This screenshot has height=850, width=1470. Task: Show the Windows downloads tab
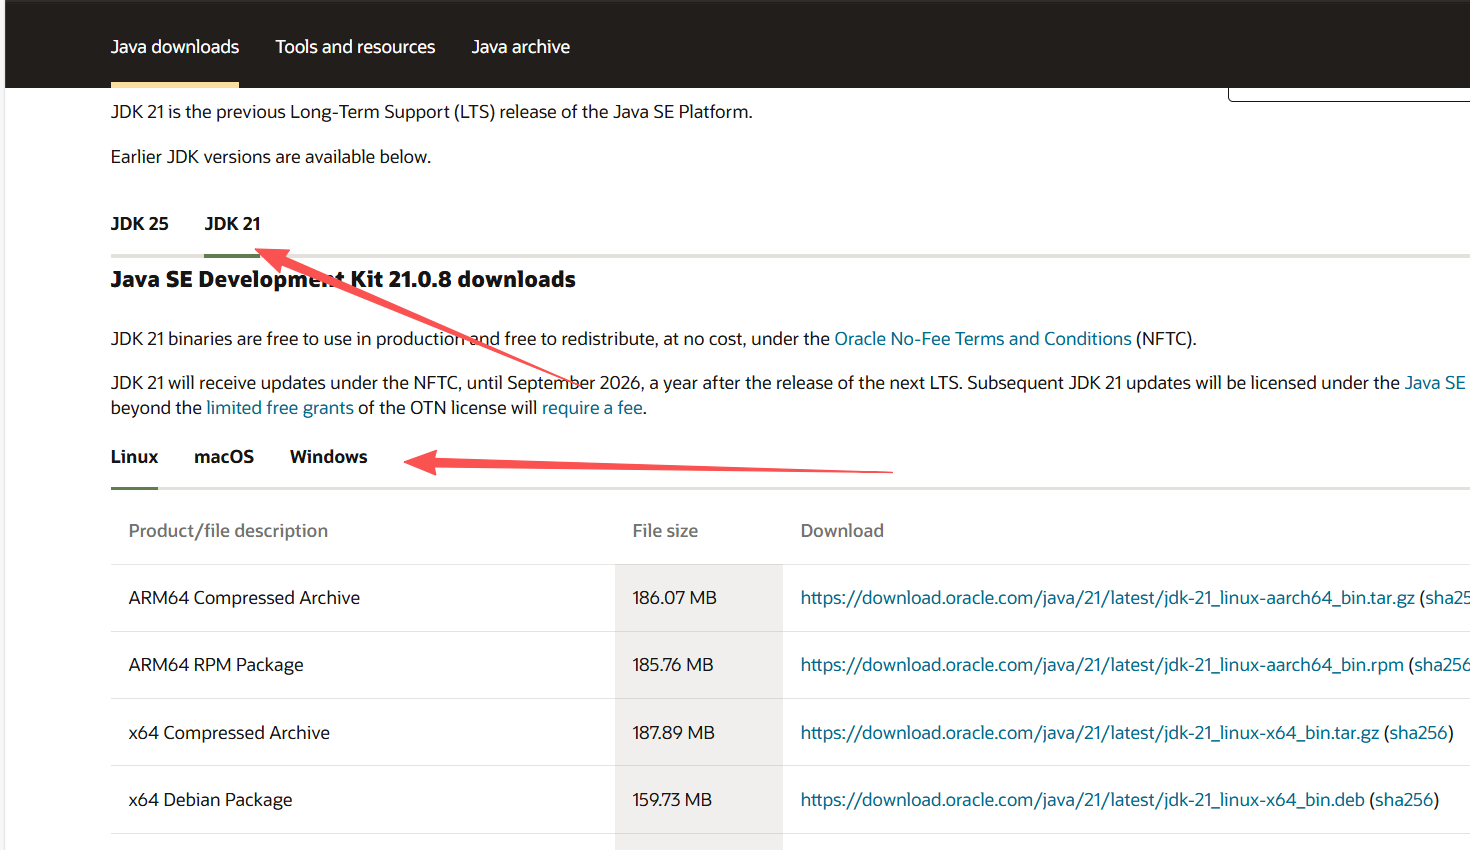[x=328, y=457]
